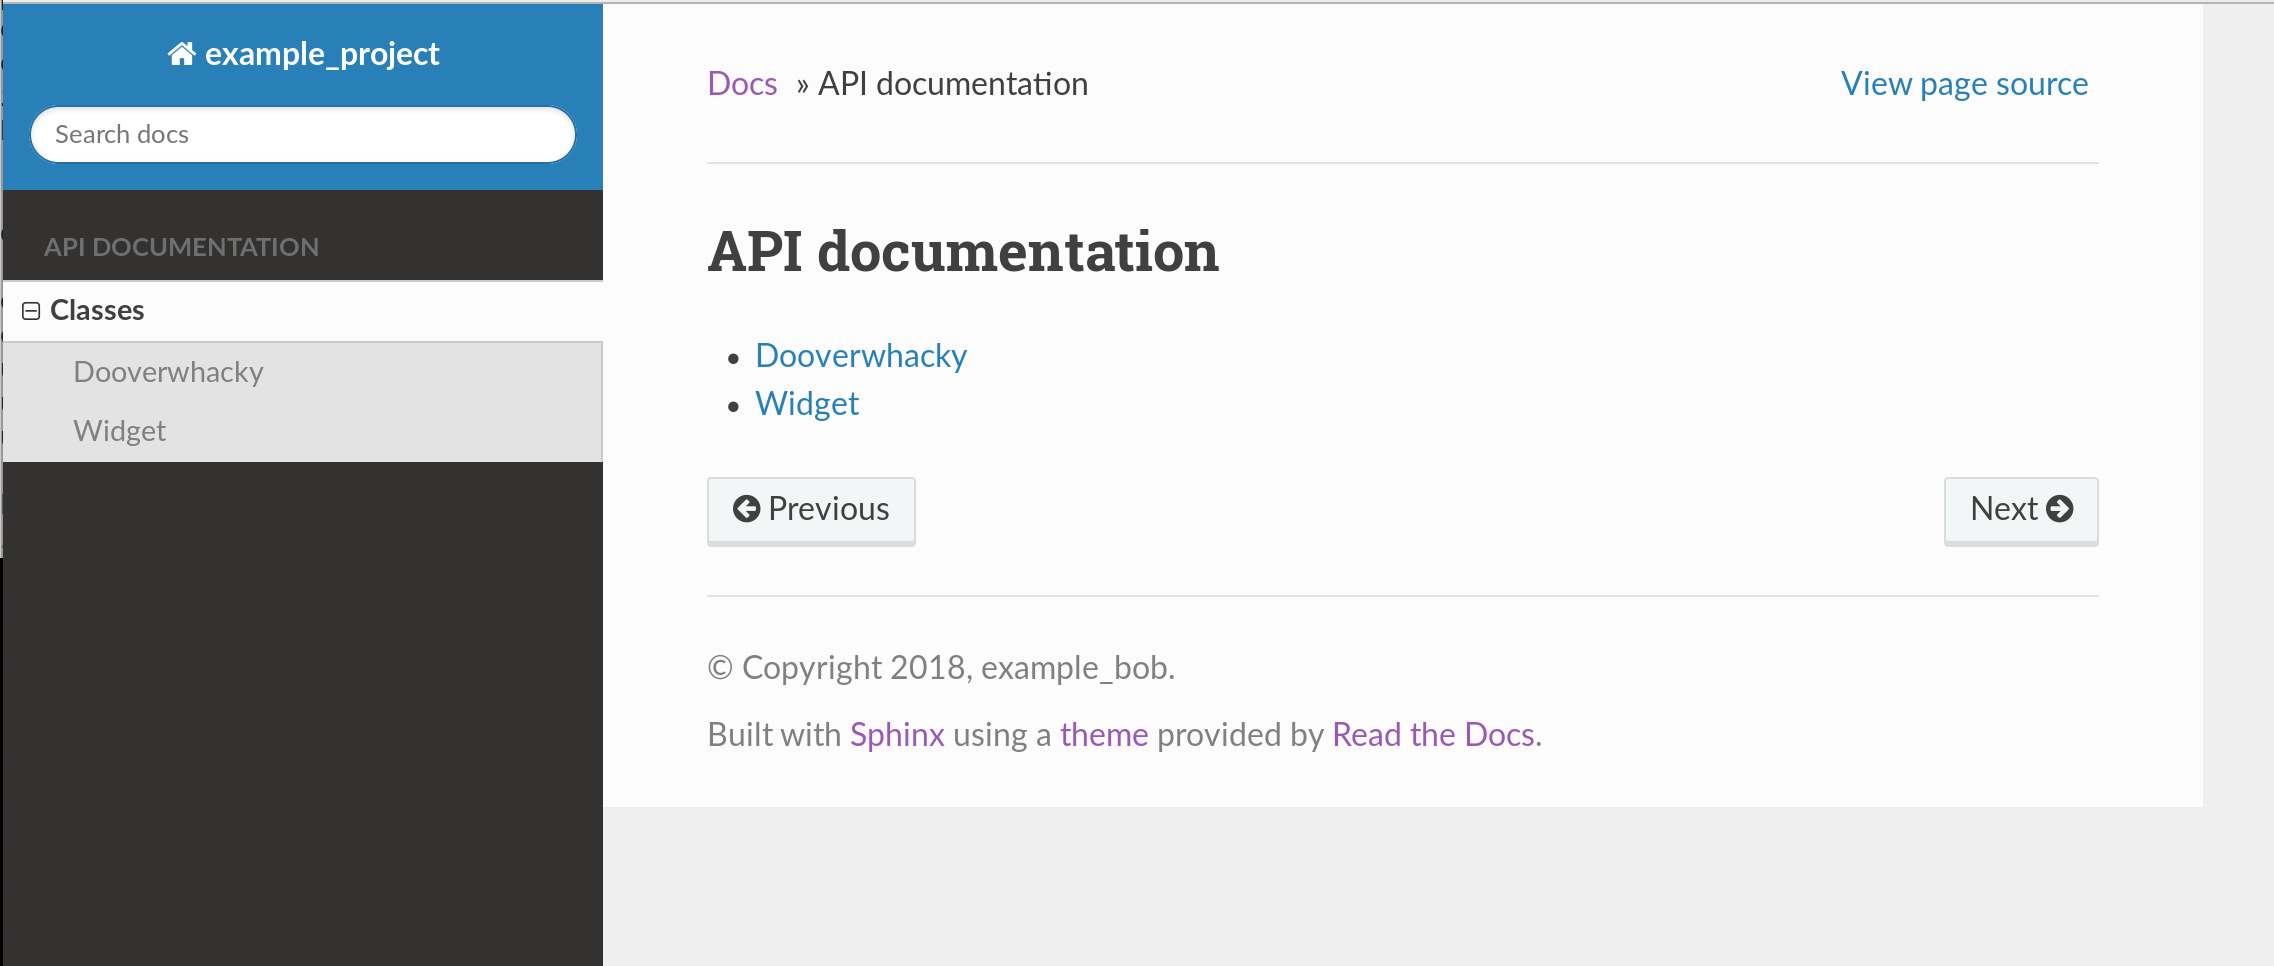Open Dooverwhacky from the sidebar menu
This screenshot has height=966, width=2274.
[168, 372]
